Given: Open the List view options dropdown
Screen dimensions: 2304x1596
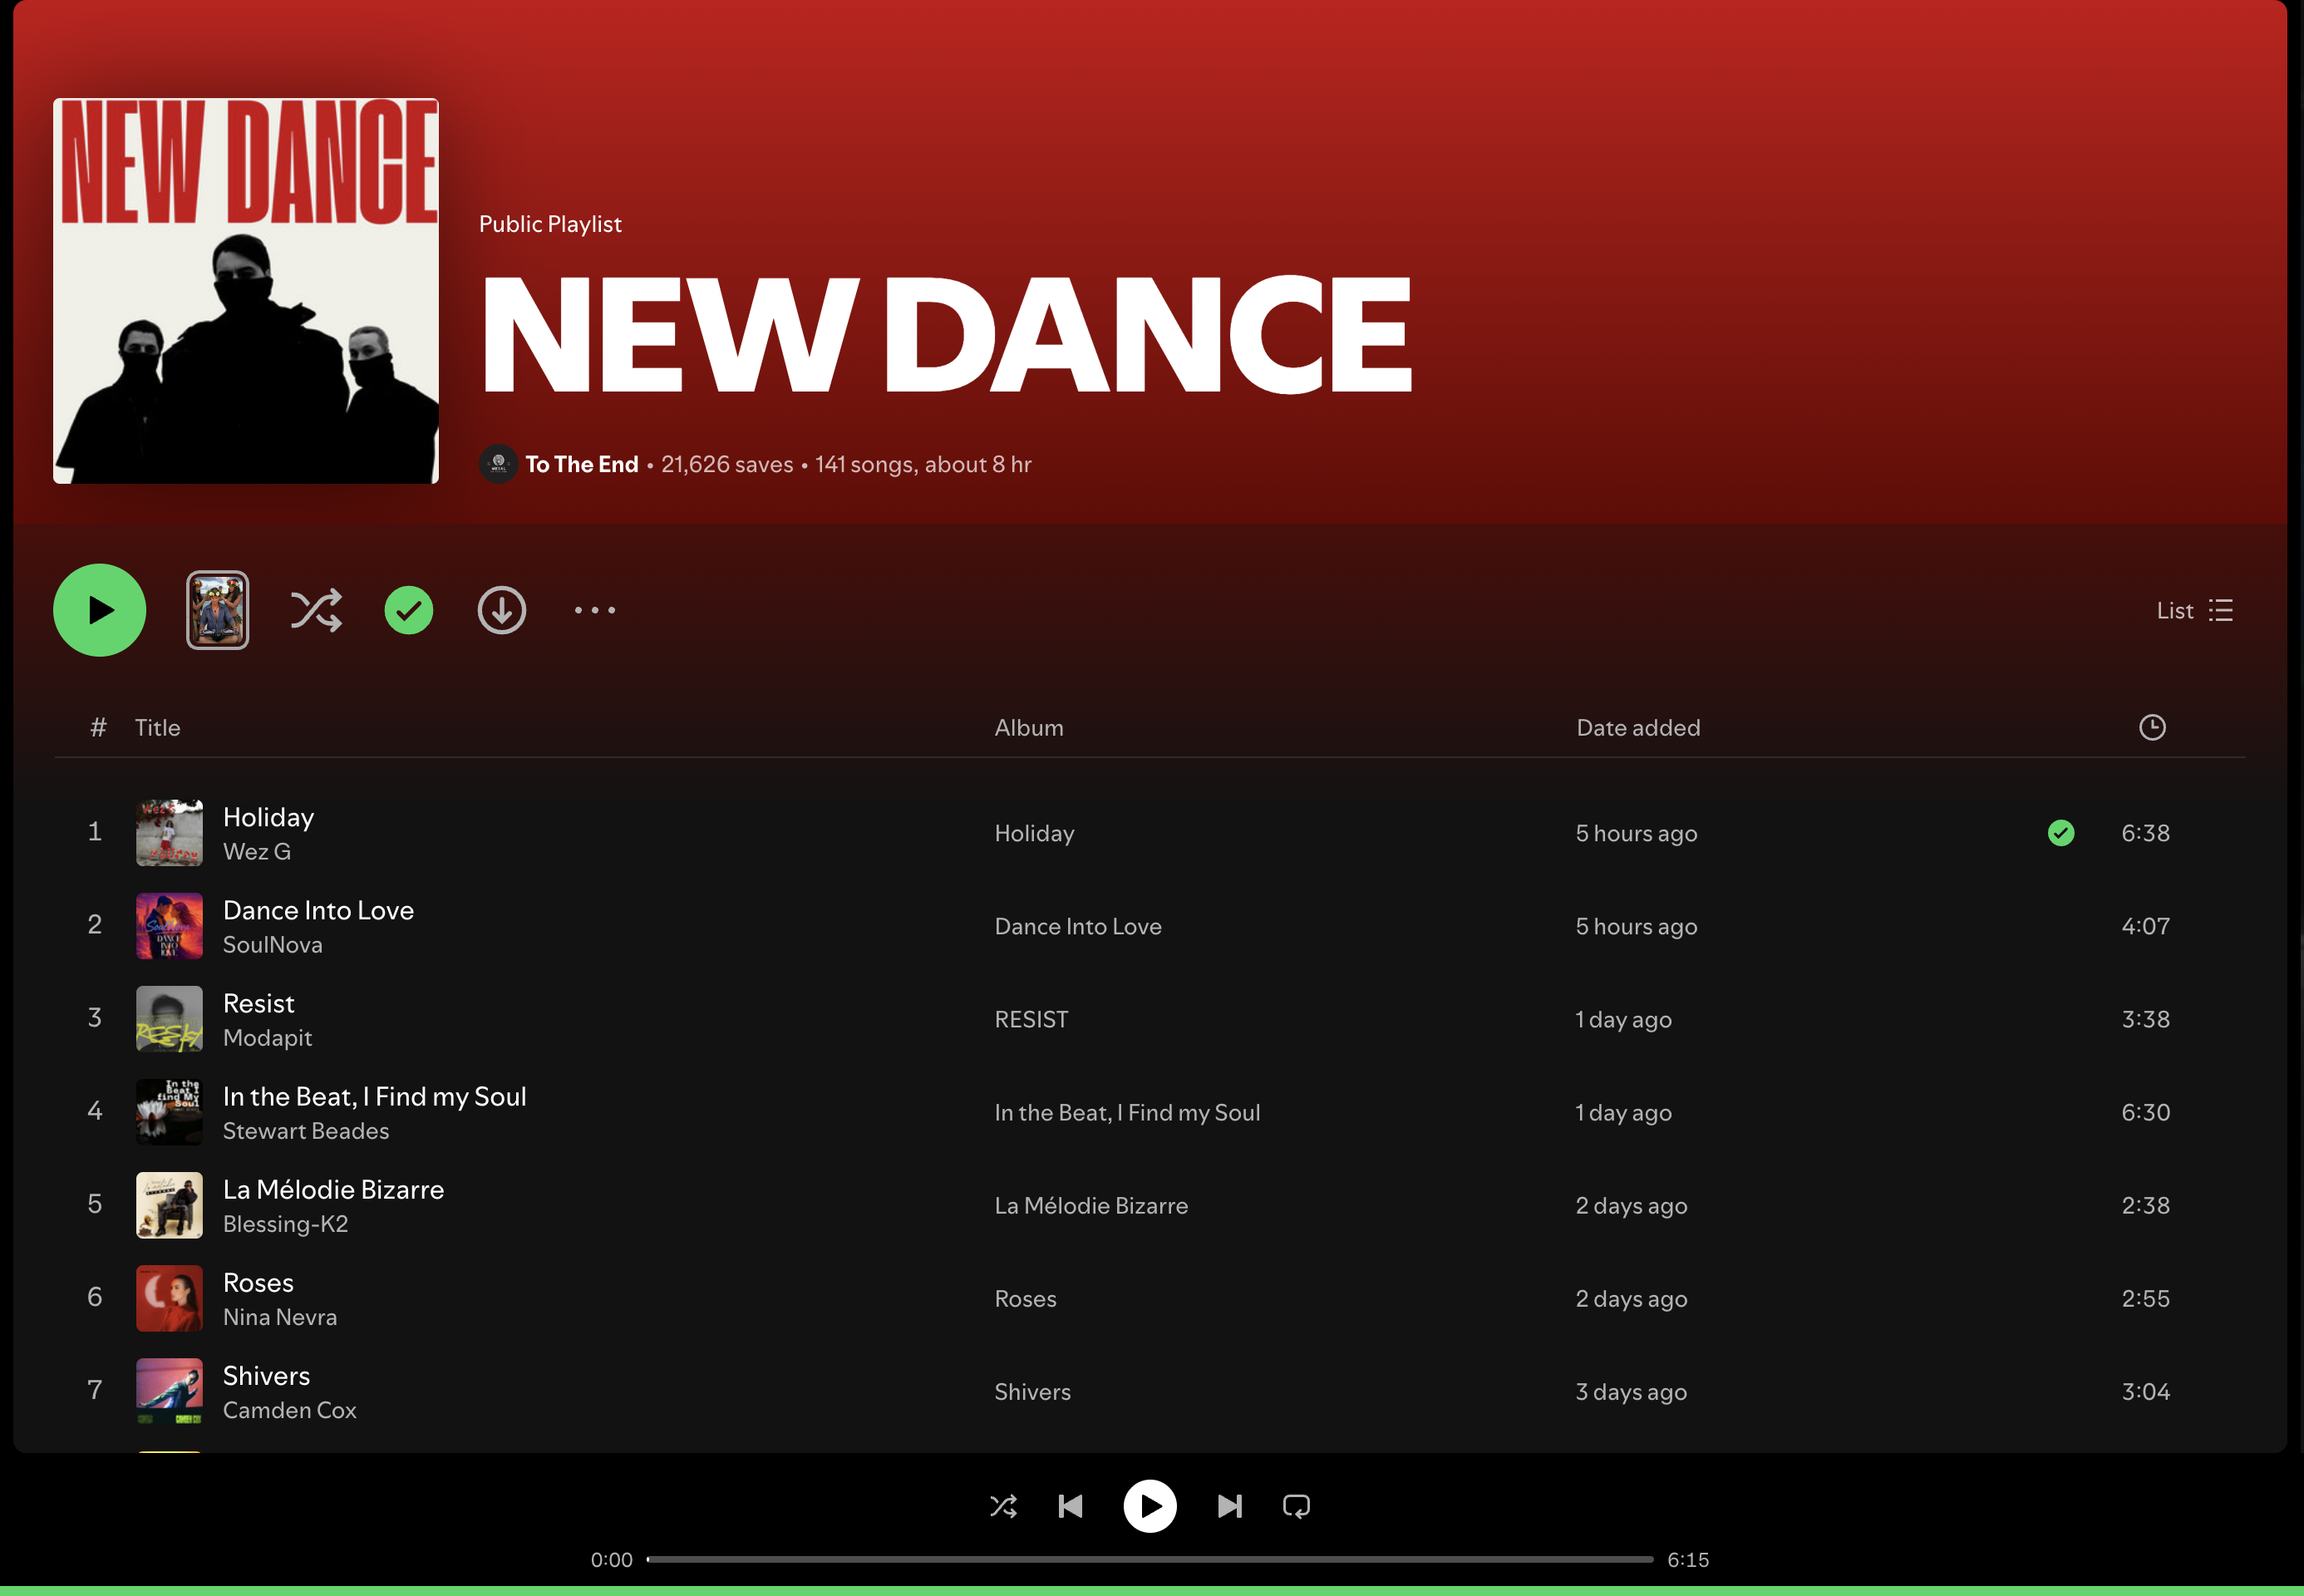Looking at the screenshot, I should [2194, 610].
